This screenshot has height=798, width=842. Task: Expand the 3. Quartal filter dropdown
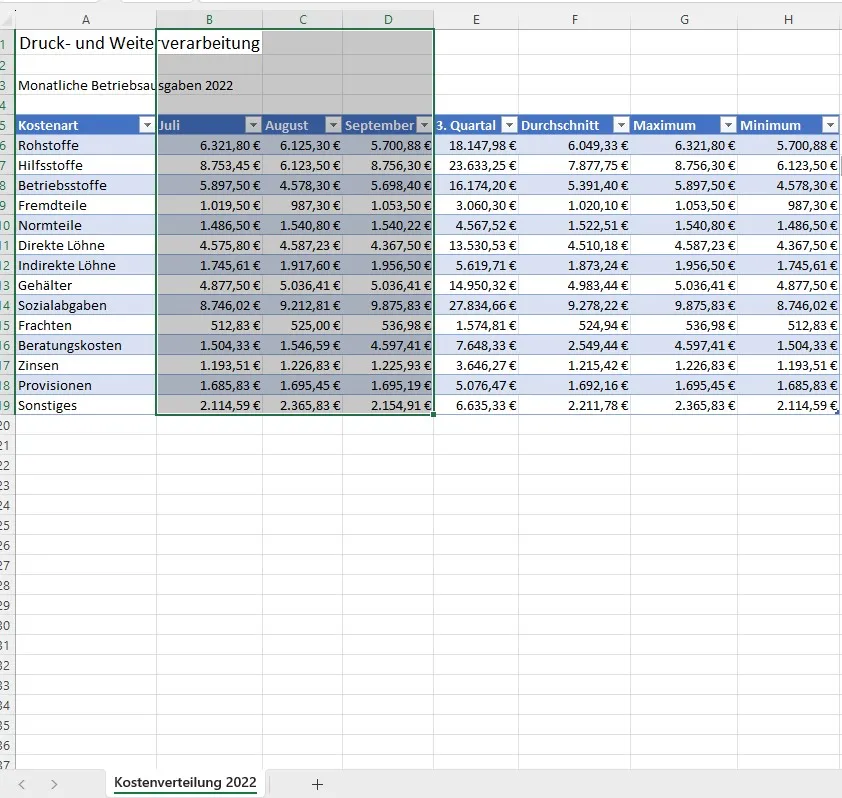[x=509, y=125]
